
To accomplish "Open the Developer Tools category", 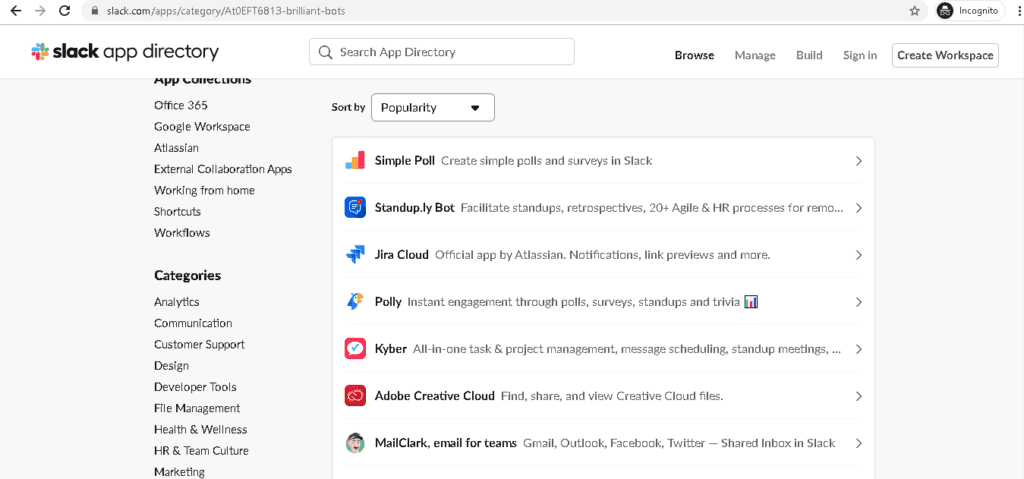I will [195, 387].
